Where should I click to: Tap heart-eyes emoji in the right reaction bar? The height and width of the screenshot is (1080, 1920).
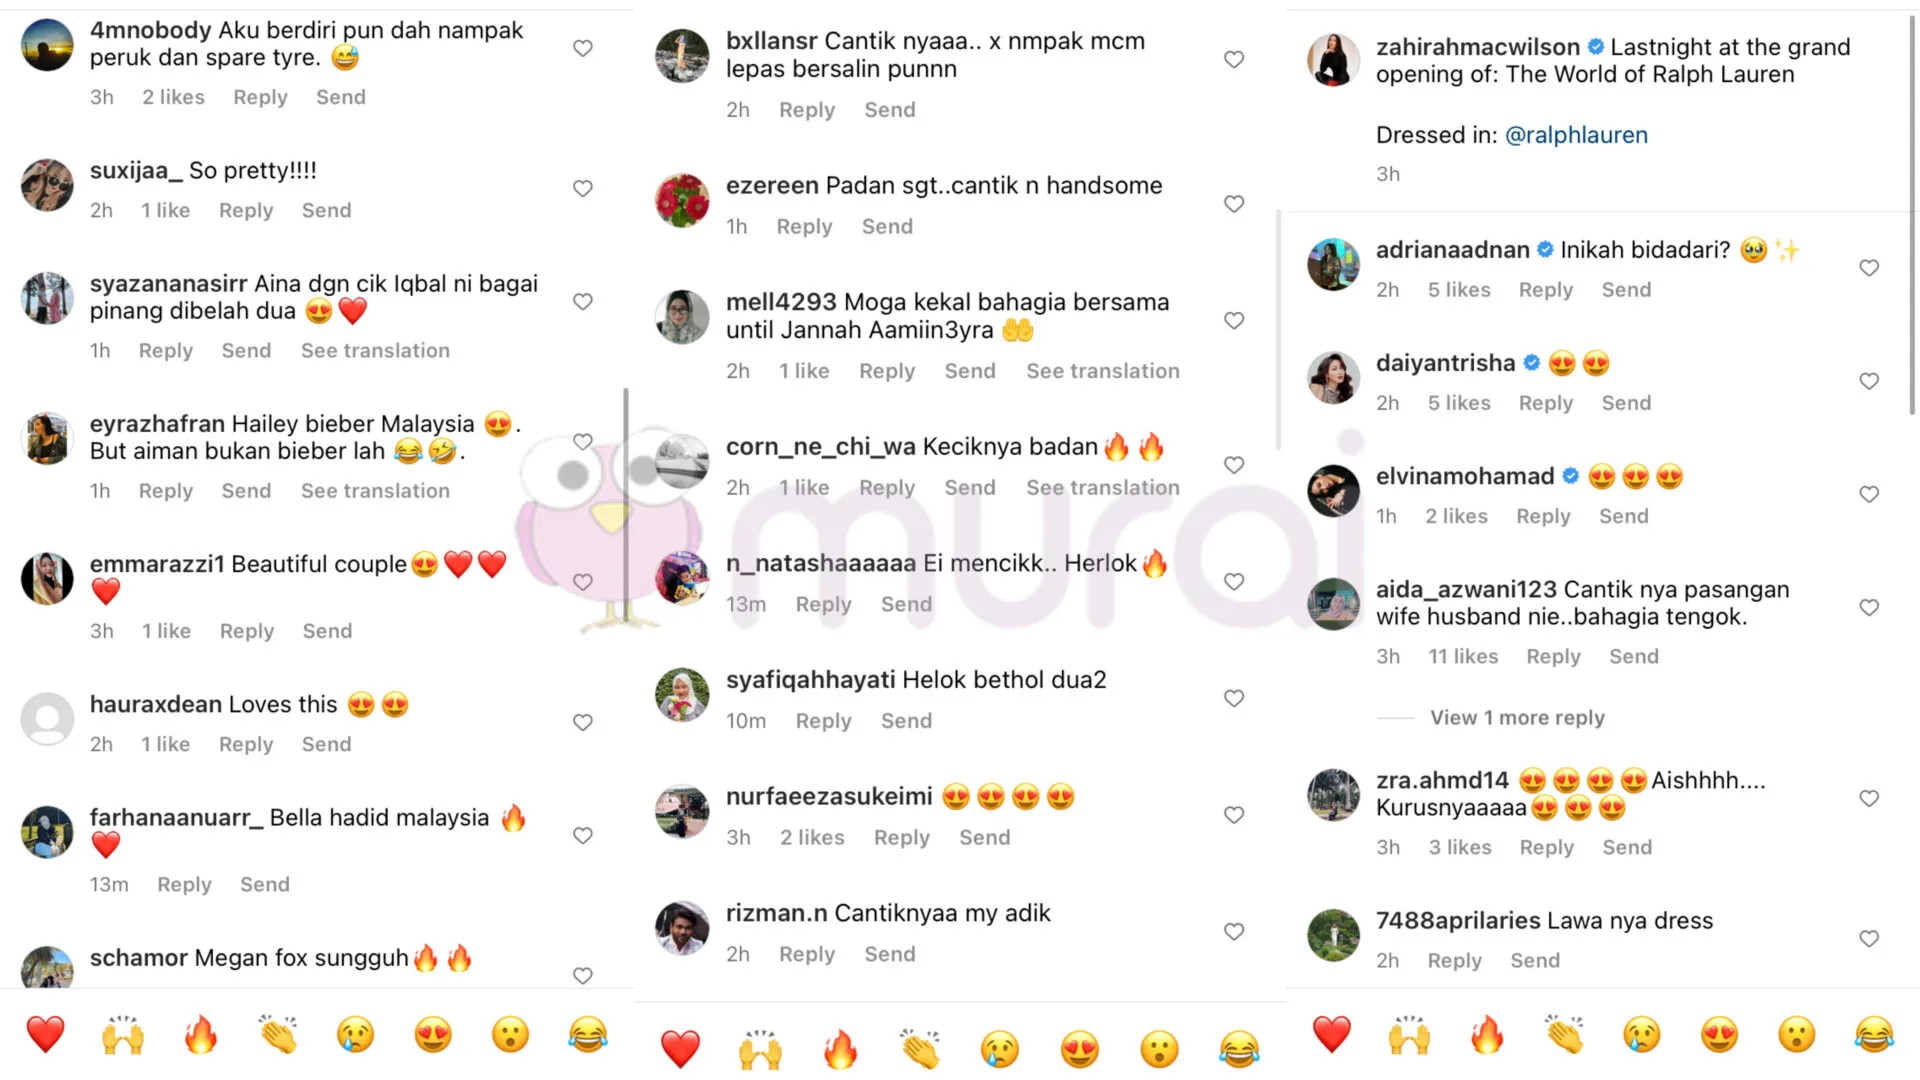point(1719,1034)
